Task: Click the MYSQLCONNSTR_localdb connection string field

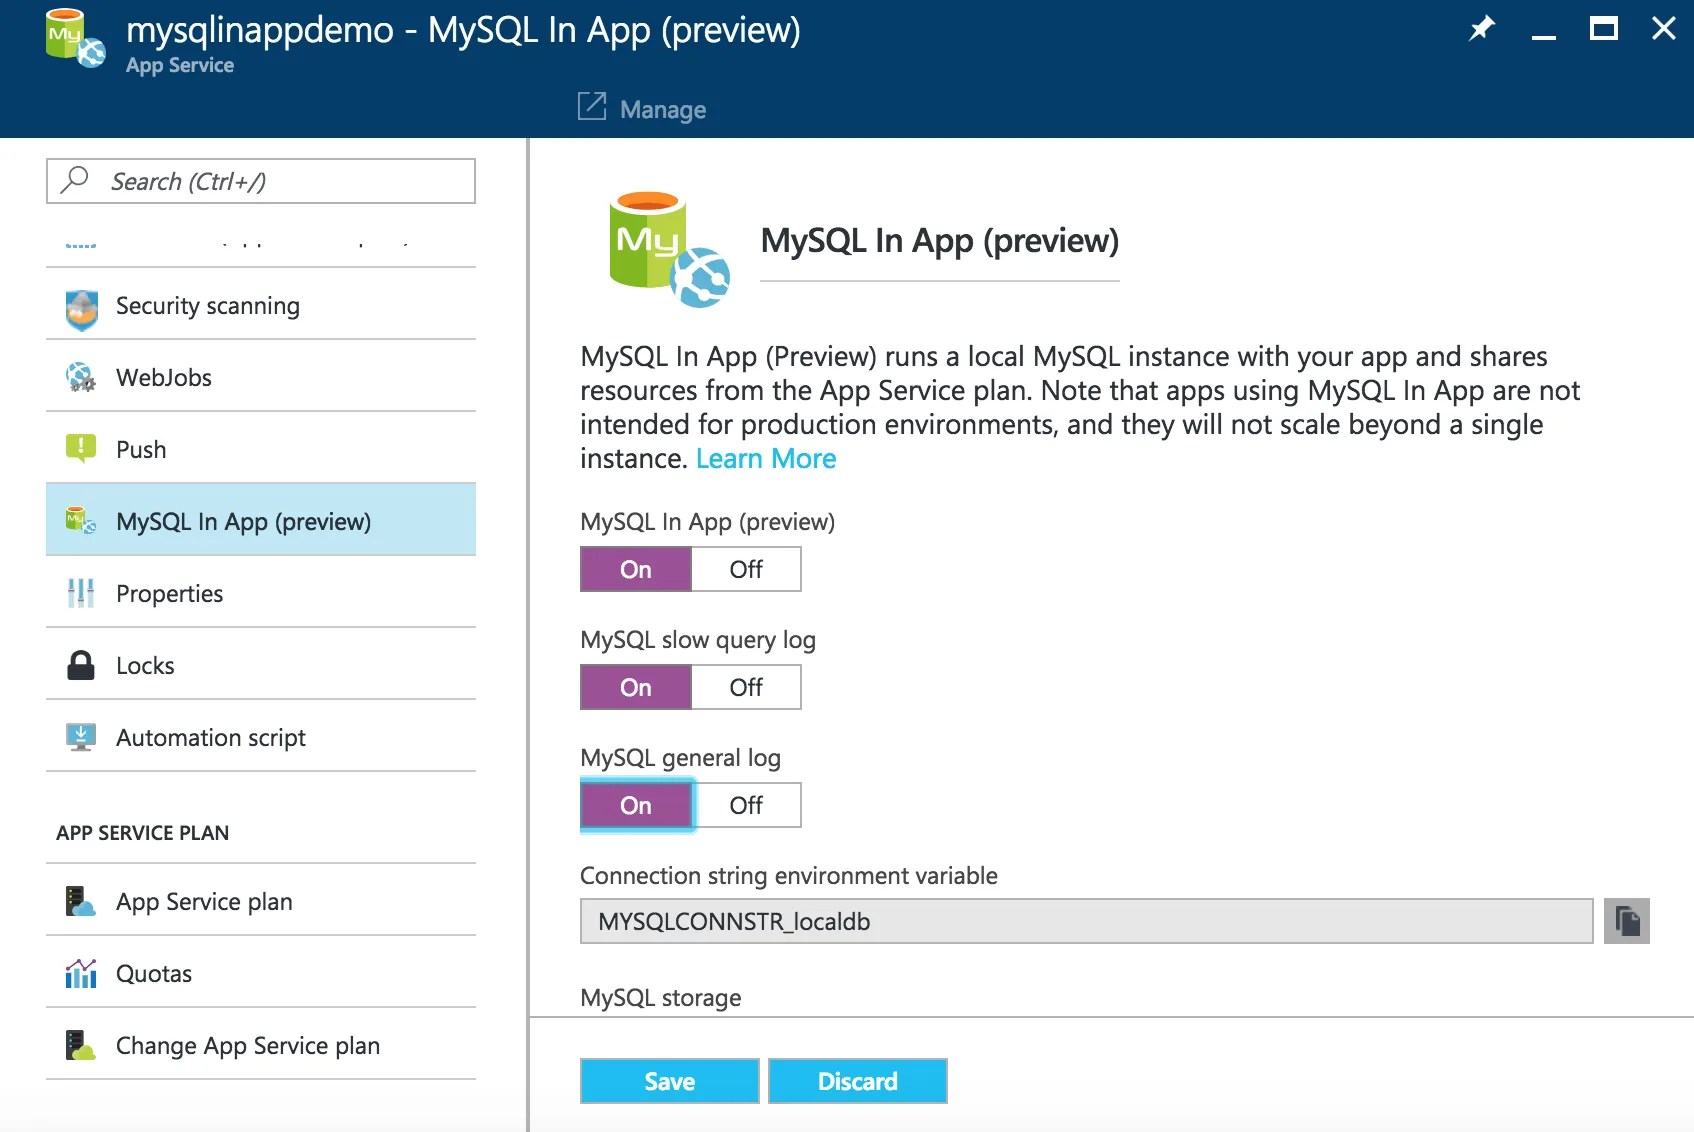Action: pyautogui.click(x=1087, y=921)
